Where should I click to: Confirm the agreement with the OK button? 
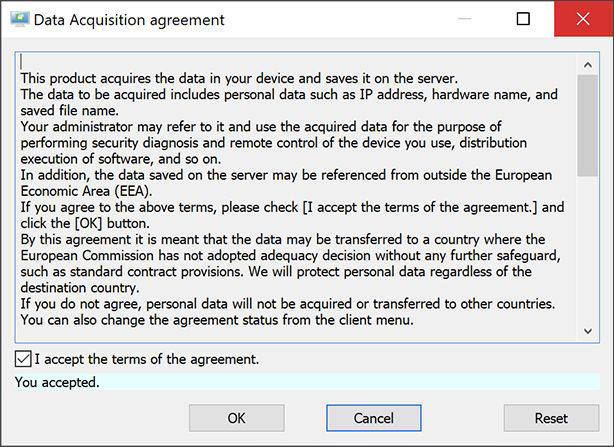[x=237, y=418]
